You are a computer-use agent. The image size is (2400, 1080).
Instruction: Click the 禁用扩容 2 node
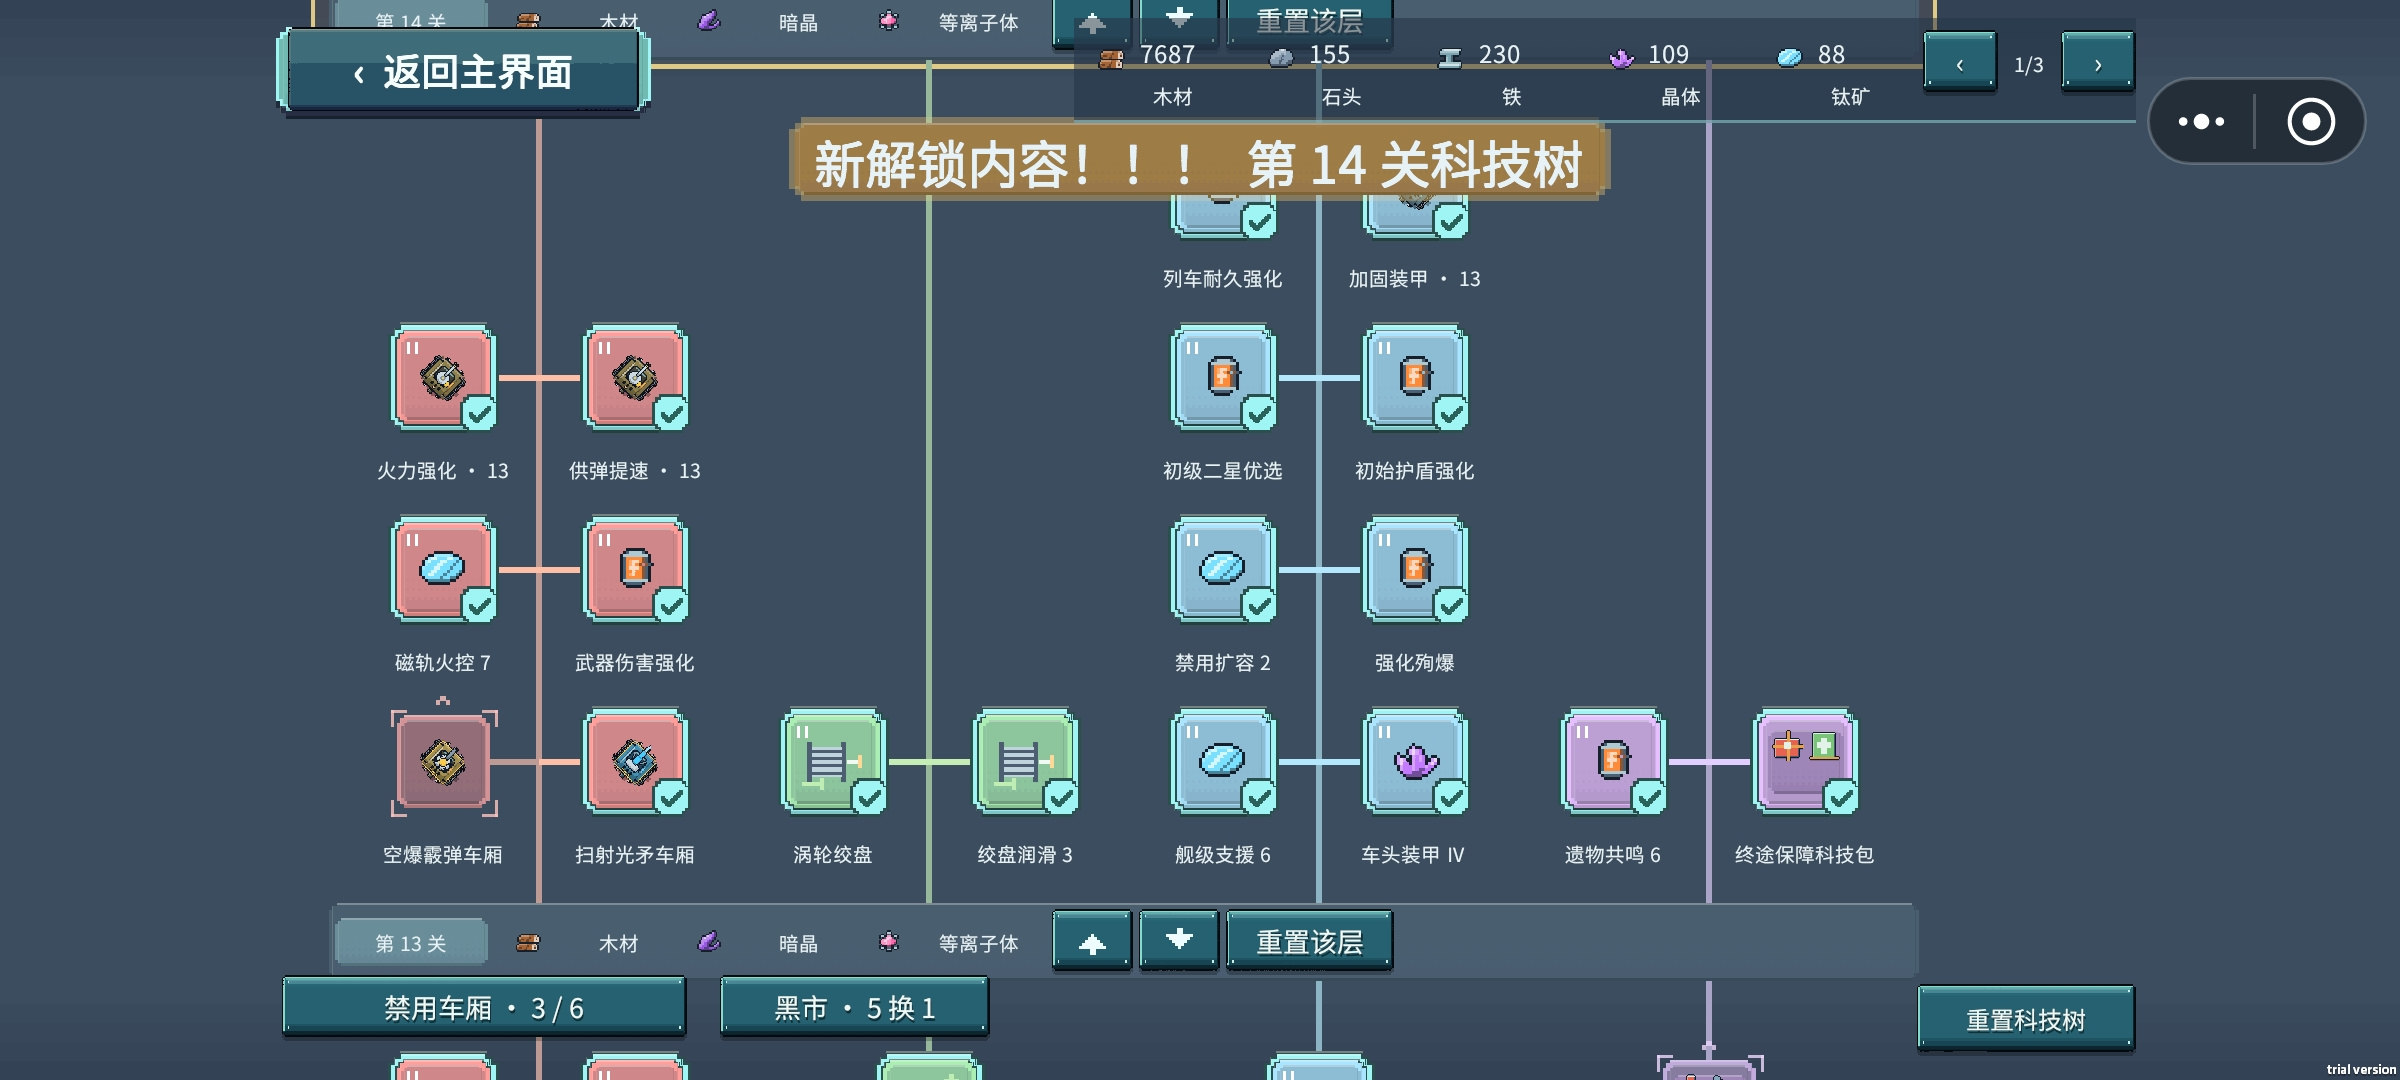pos(1223,570)
